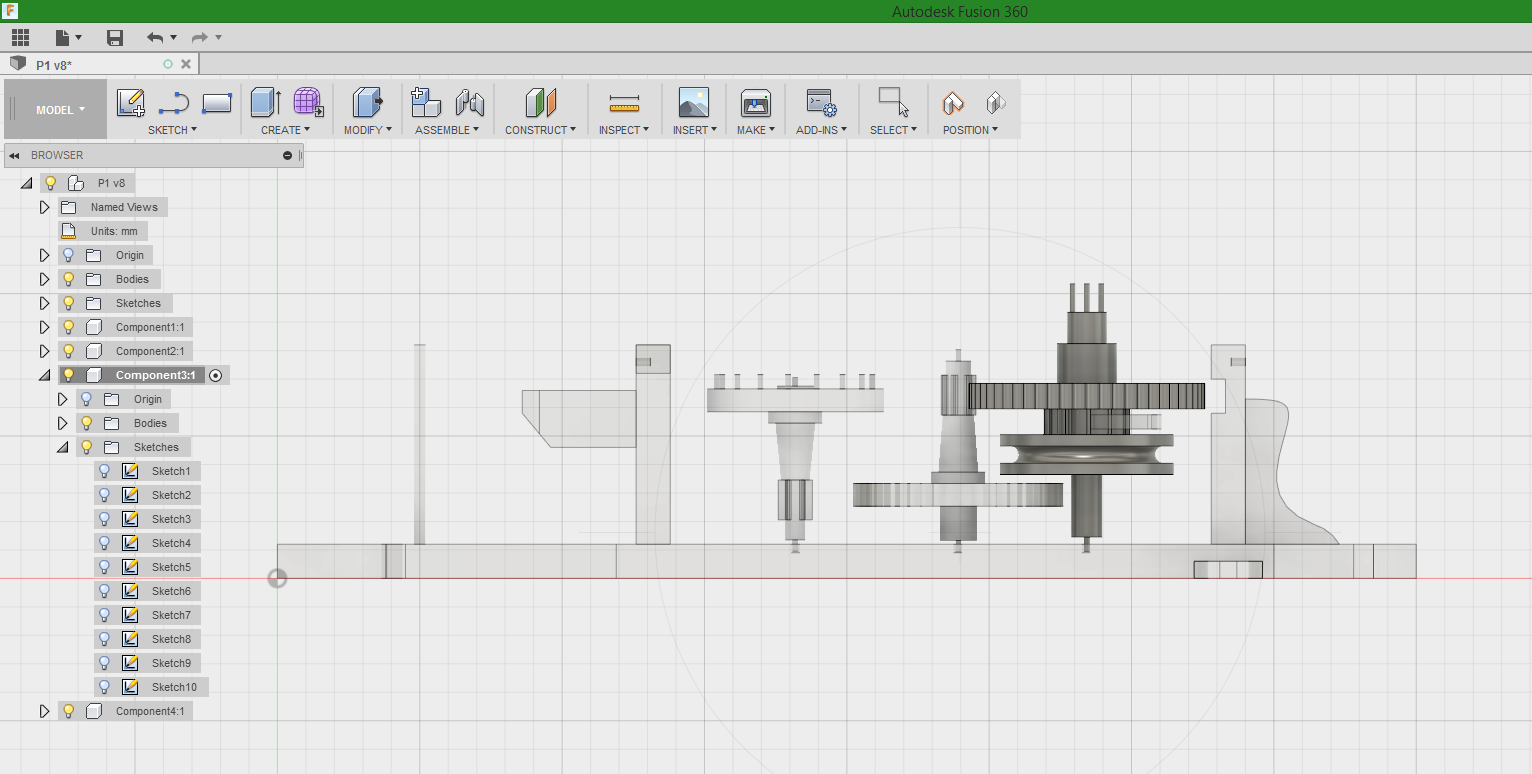Close the P1 v8 document tab

[x=186, y=64]
